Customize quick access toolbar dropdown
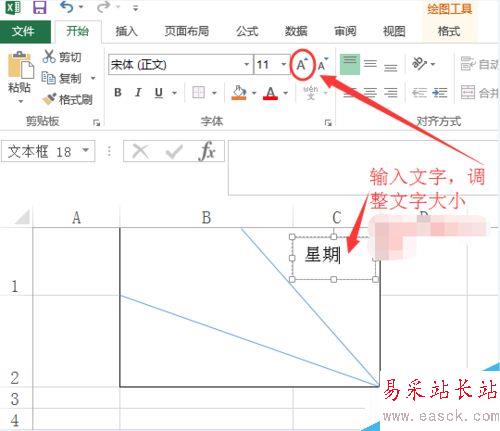500x431 pixels. [135, 8]
